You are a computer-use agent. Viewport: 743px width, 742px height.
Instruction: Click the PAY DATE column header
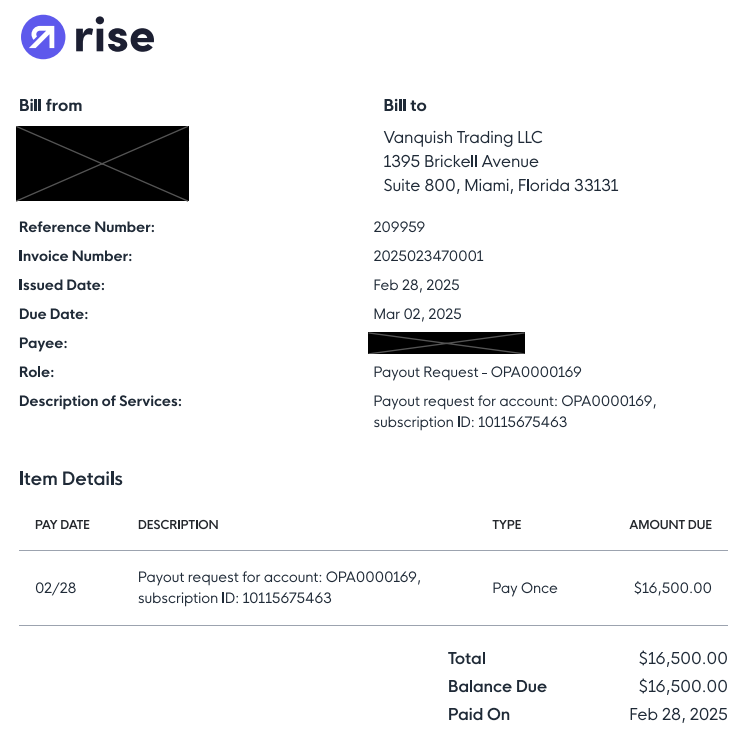(61, 524)
